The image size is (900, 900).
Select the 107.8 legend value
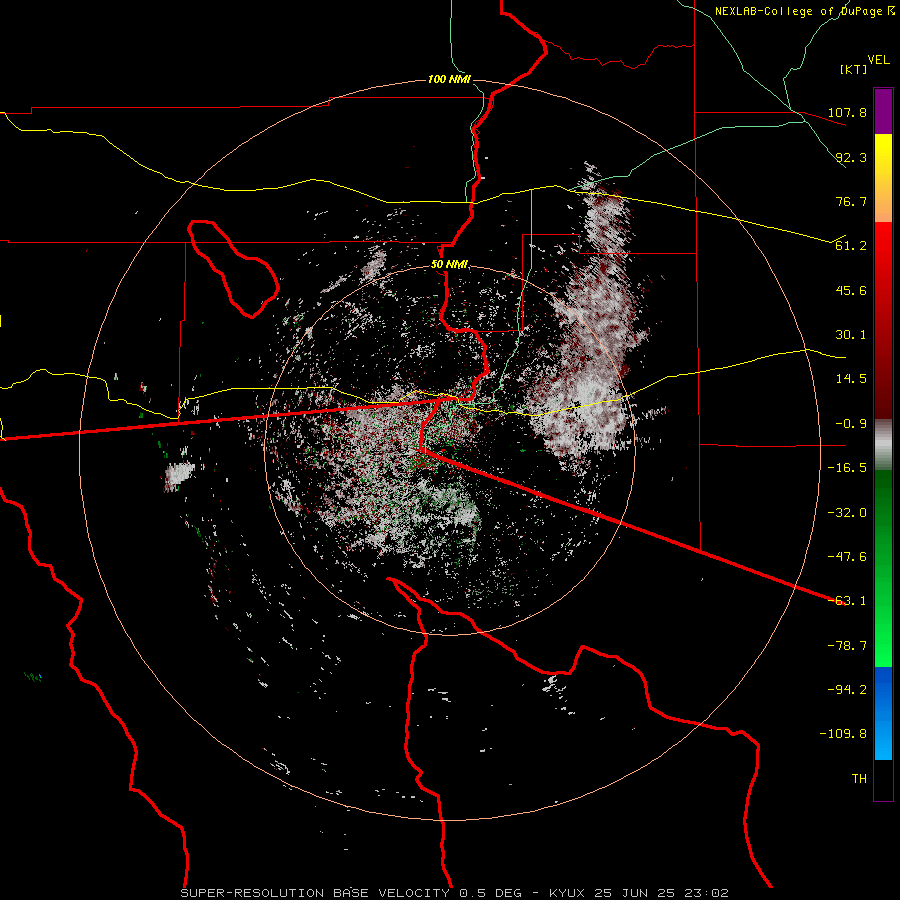pos(847,112)
